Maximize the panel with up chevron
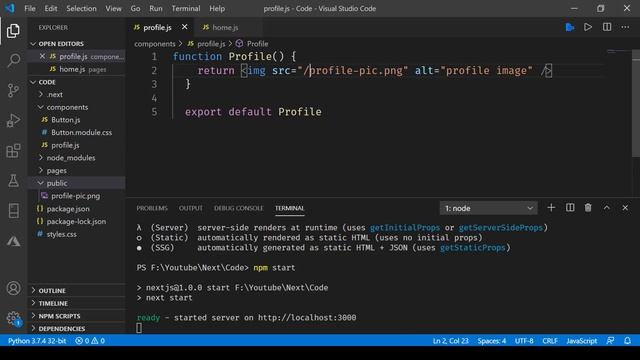 pos(607,208)
